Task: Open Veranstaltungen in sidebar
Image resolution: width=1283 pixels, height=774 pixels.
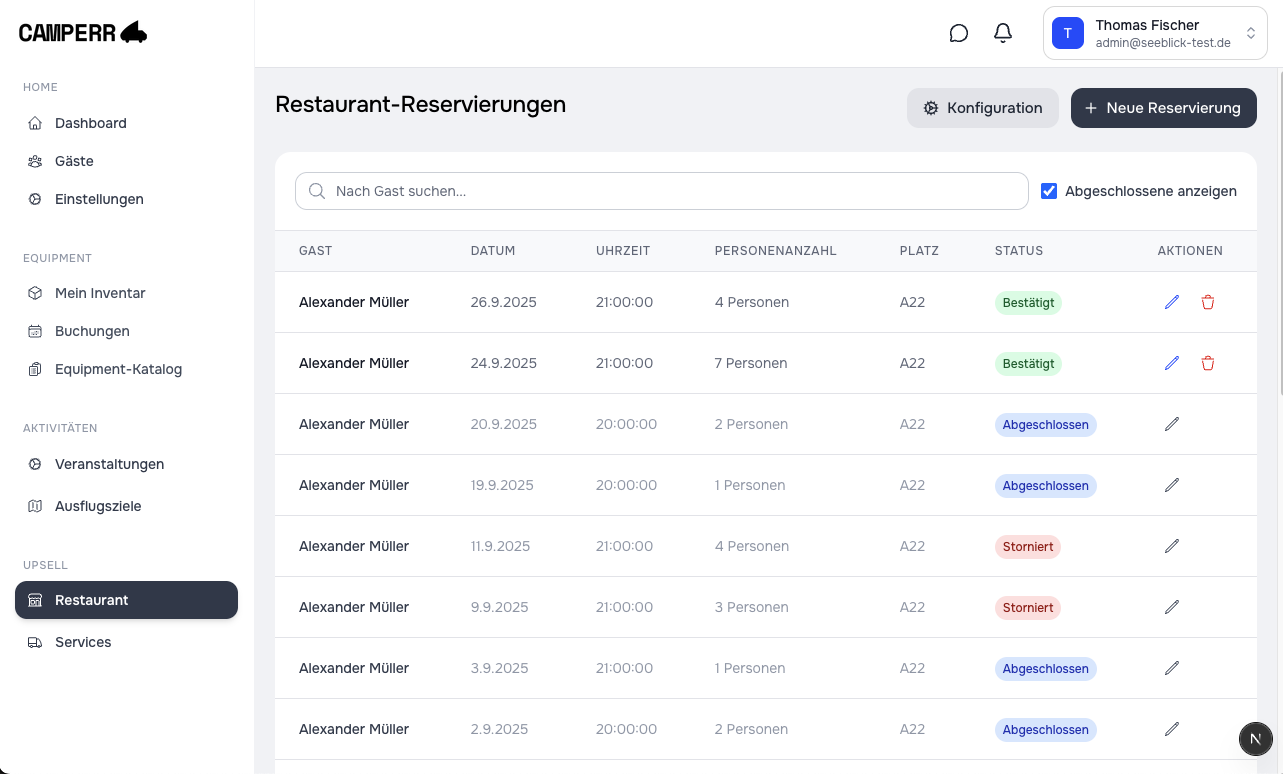Action: (x=109, y=464)
